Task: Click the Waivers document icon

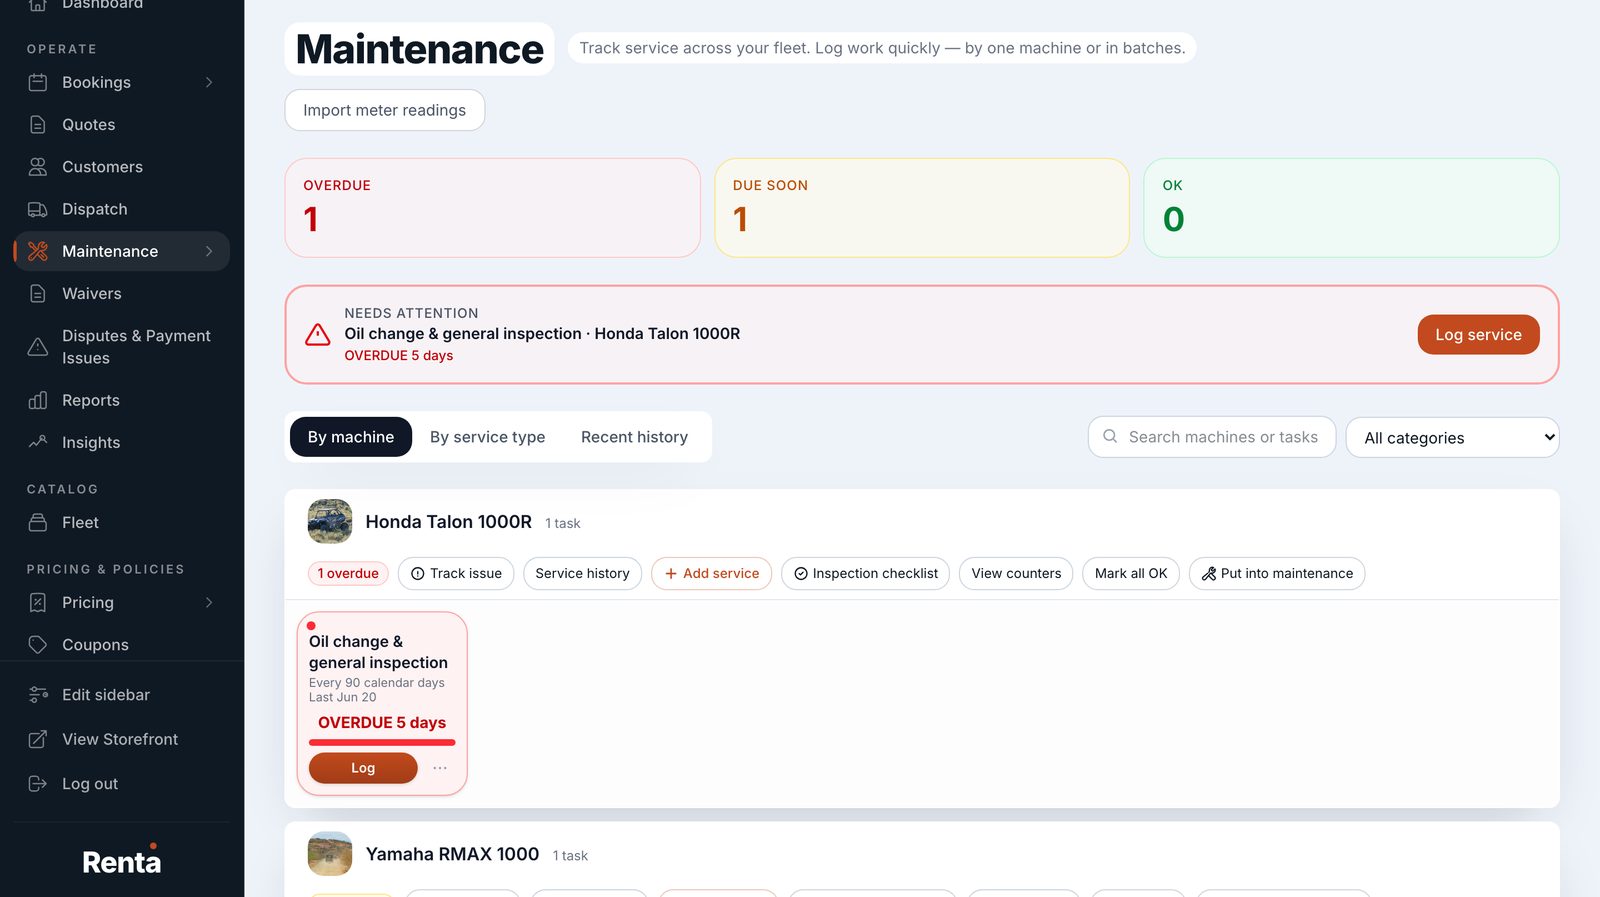Action: (x=38, y=294)
